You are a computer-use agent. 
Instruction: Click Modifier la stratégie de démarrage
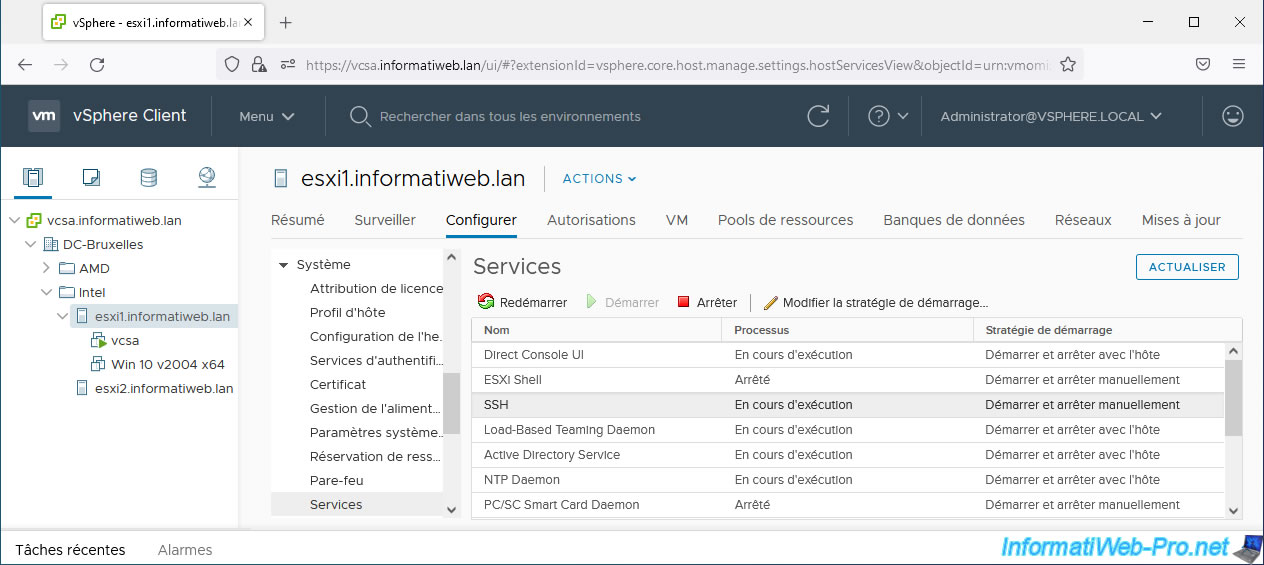coord(875,302)
